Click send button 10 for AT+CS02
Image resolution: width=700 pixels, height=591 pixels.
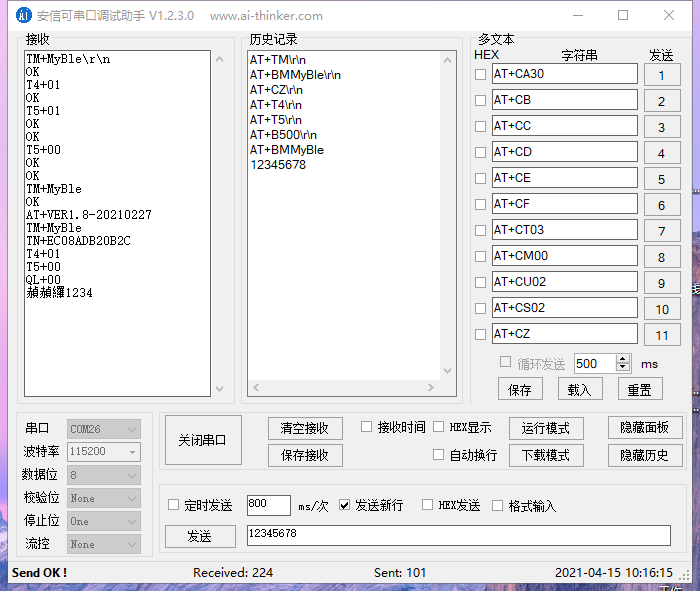pyautogui.click(x=662, y=309)
